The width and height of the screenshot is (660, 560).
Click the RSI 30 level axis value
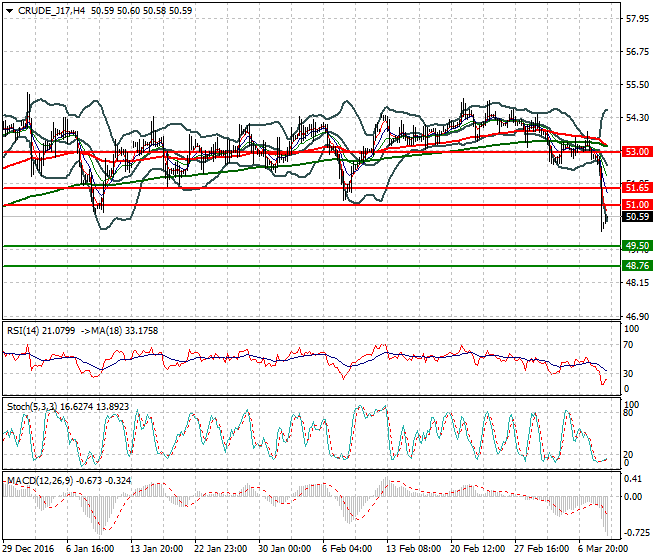(628, 373)
